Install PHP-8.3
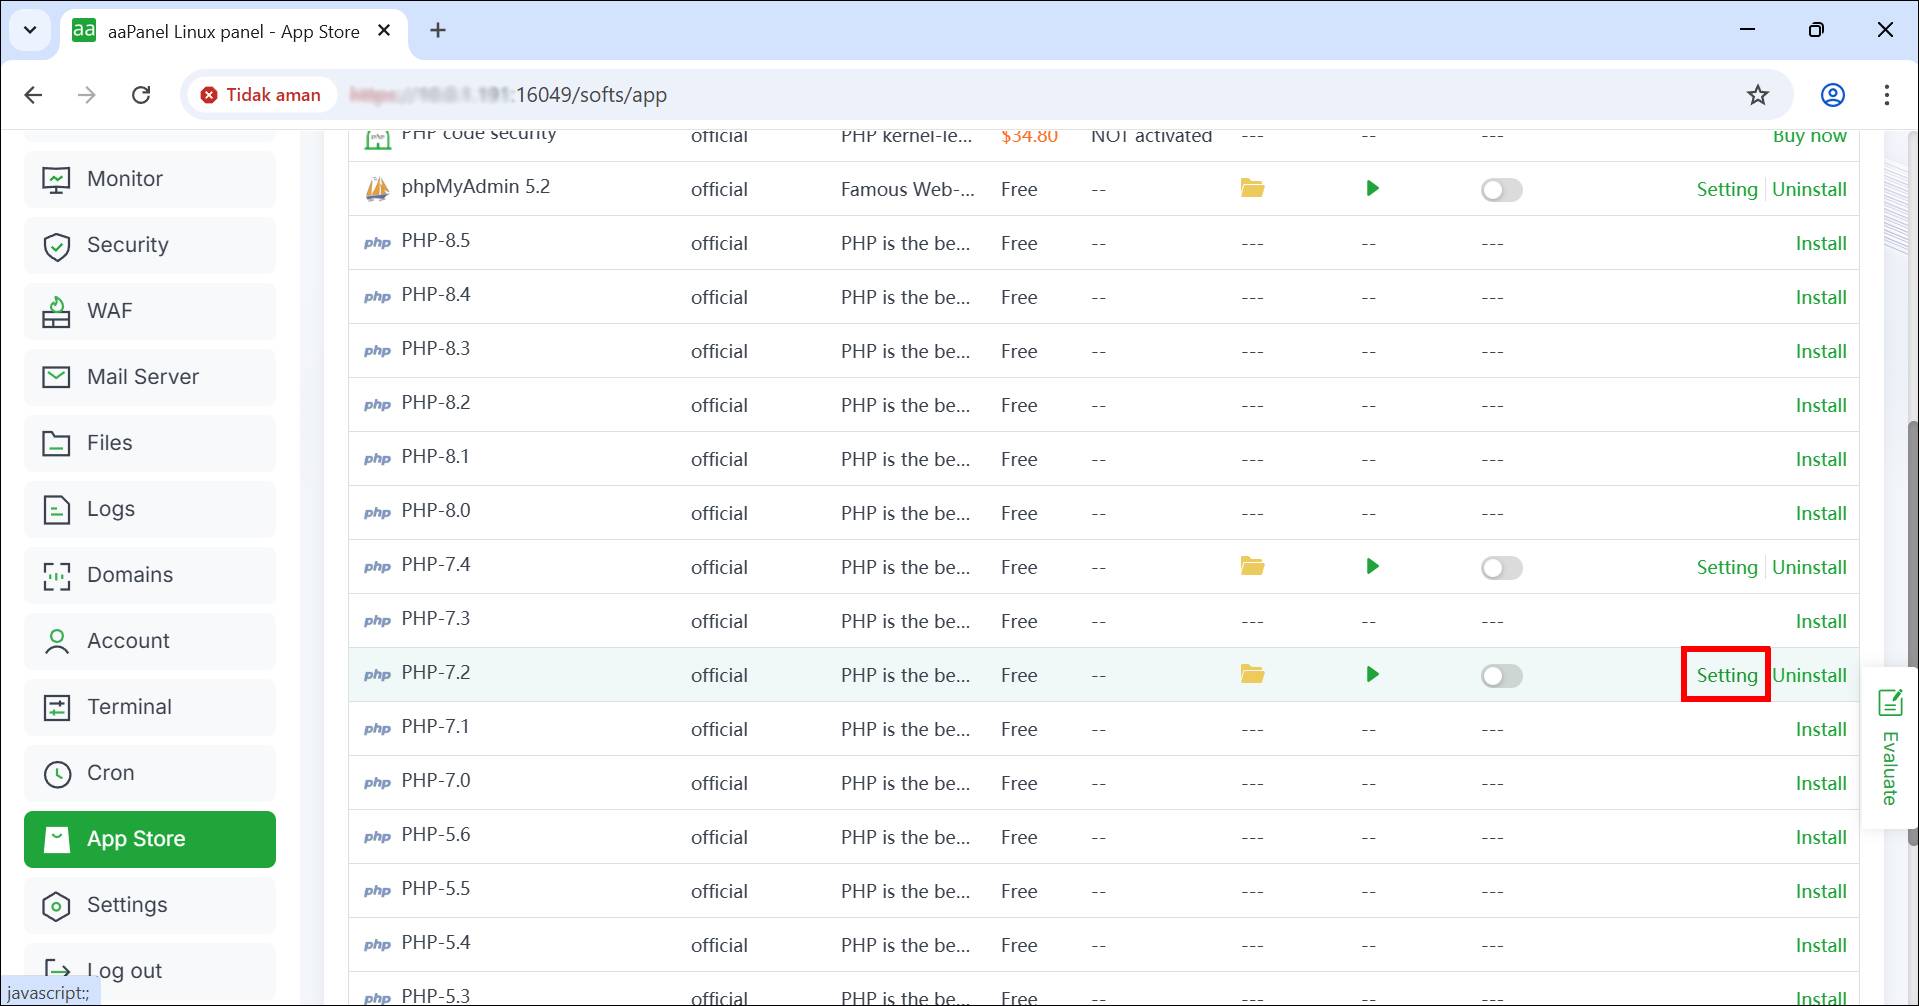This screenshot has height=1006, width=1919. [x=1820, y=351]
